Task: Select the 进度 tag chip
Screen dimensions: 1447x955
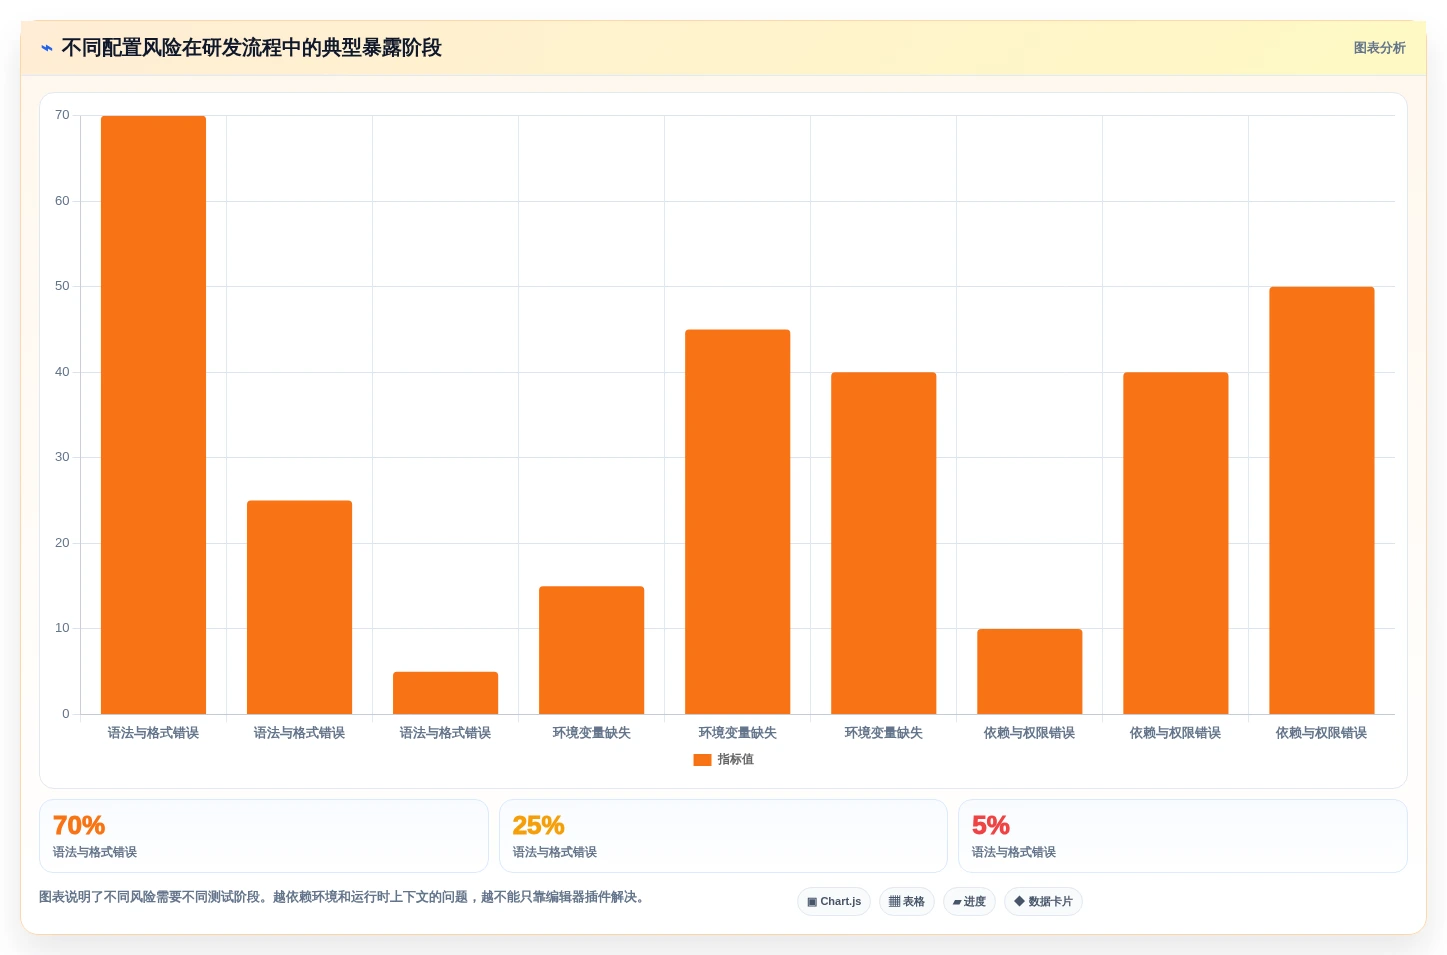Action: click(x=969, y=901)
